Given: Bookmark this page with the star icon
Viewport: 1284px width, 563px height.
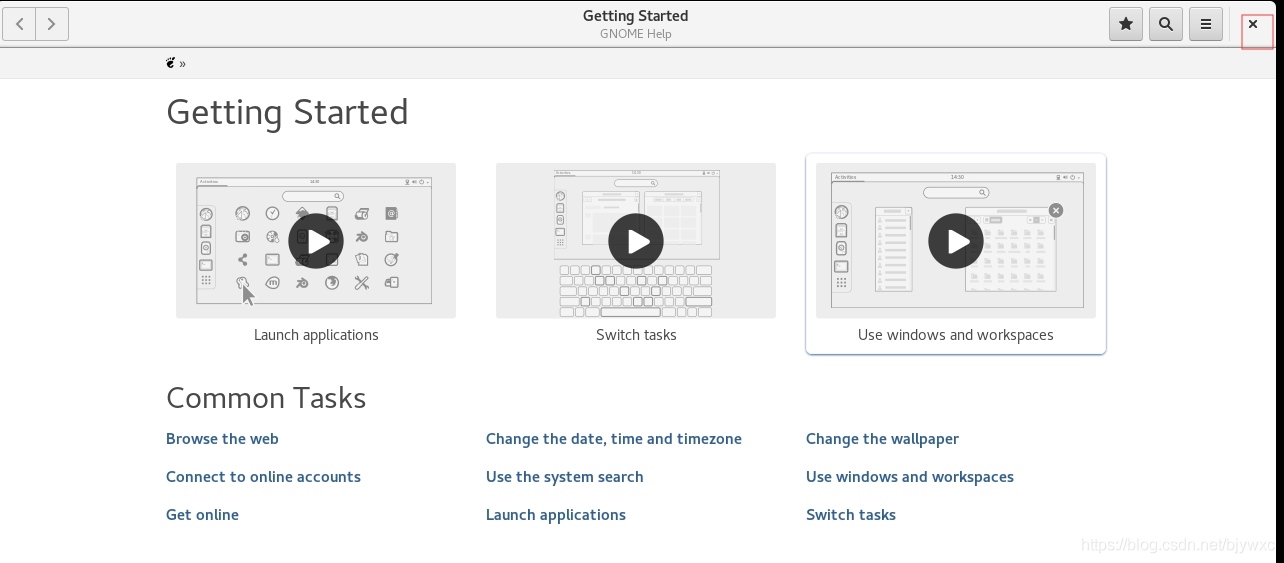Looking at the screenshot, I should (1126, 24).
